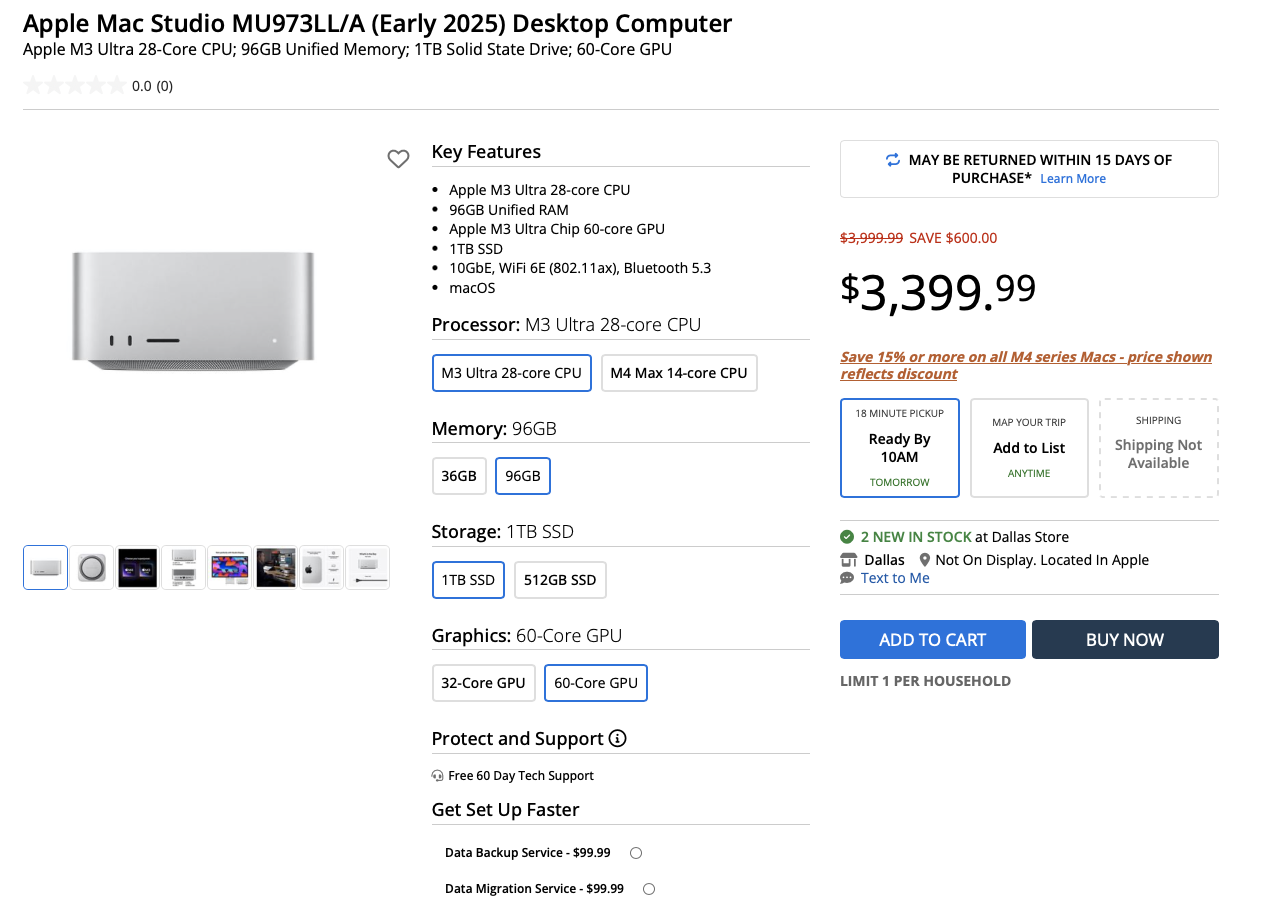Select the 18 Minute Pickup option

pyautogui.click(x=899, y=448)
